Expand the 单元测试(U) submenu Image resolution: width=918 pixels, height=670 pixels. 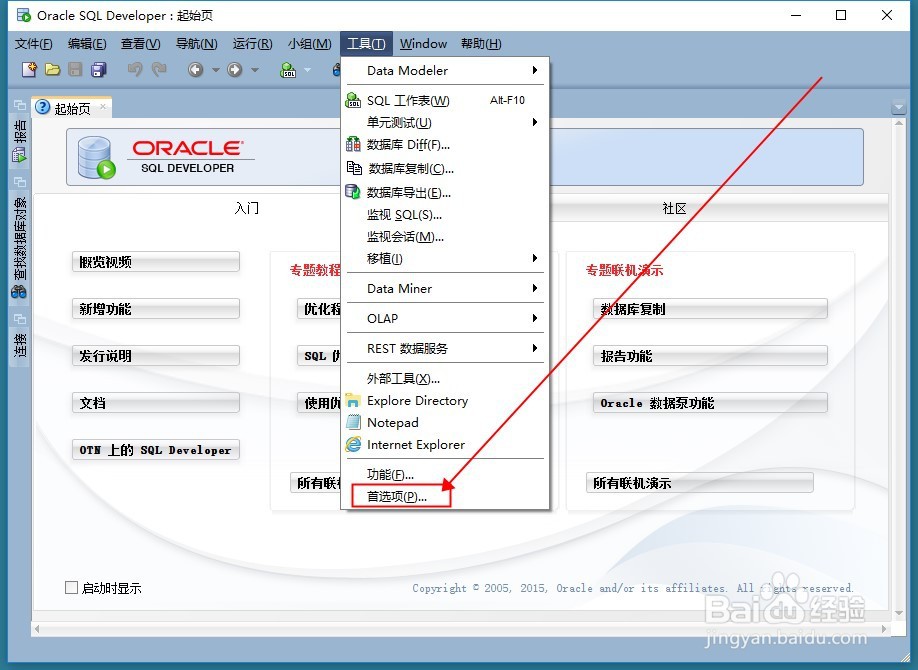coord(445,122)
